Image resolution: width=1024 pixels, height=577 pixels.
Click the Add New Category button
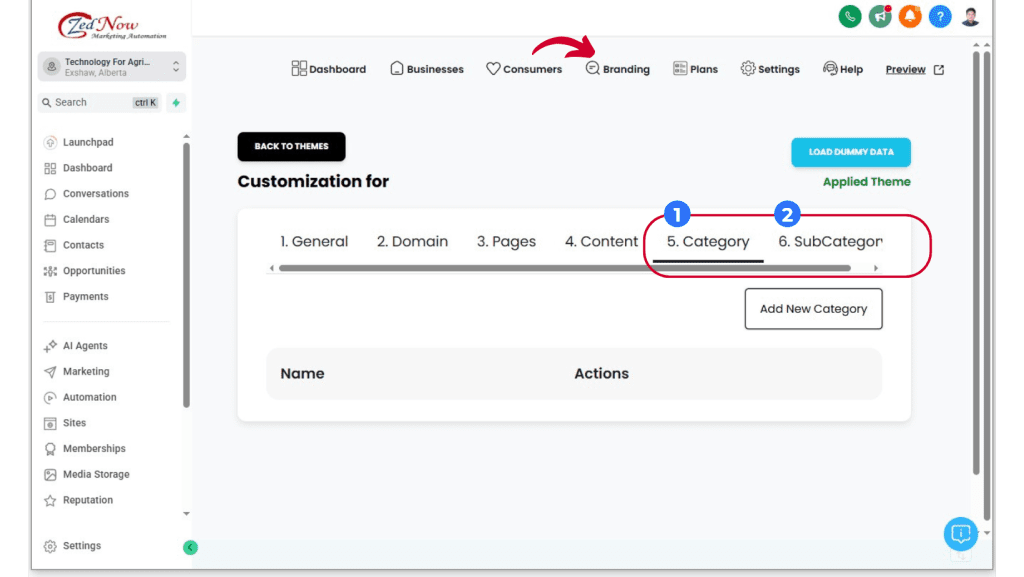[813, 308]
